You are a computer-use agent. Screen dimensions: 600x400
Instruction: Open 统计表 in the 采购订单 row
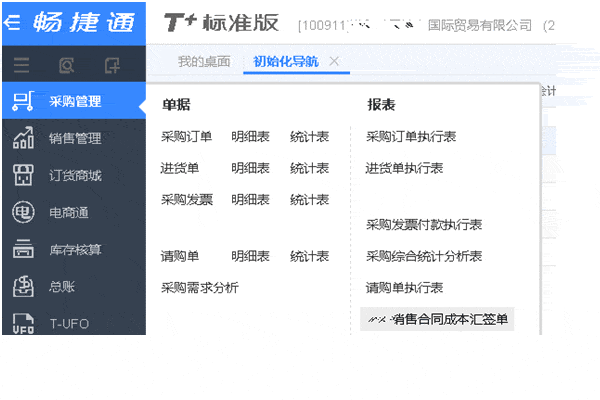click(x=309, y=137)
